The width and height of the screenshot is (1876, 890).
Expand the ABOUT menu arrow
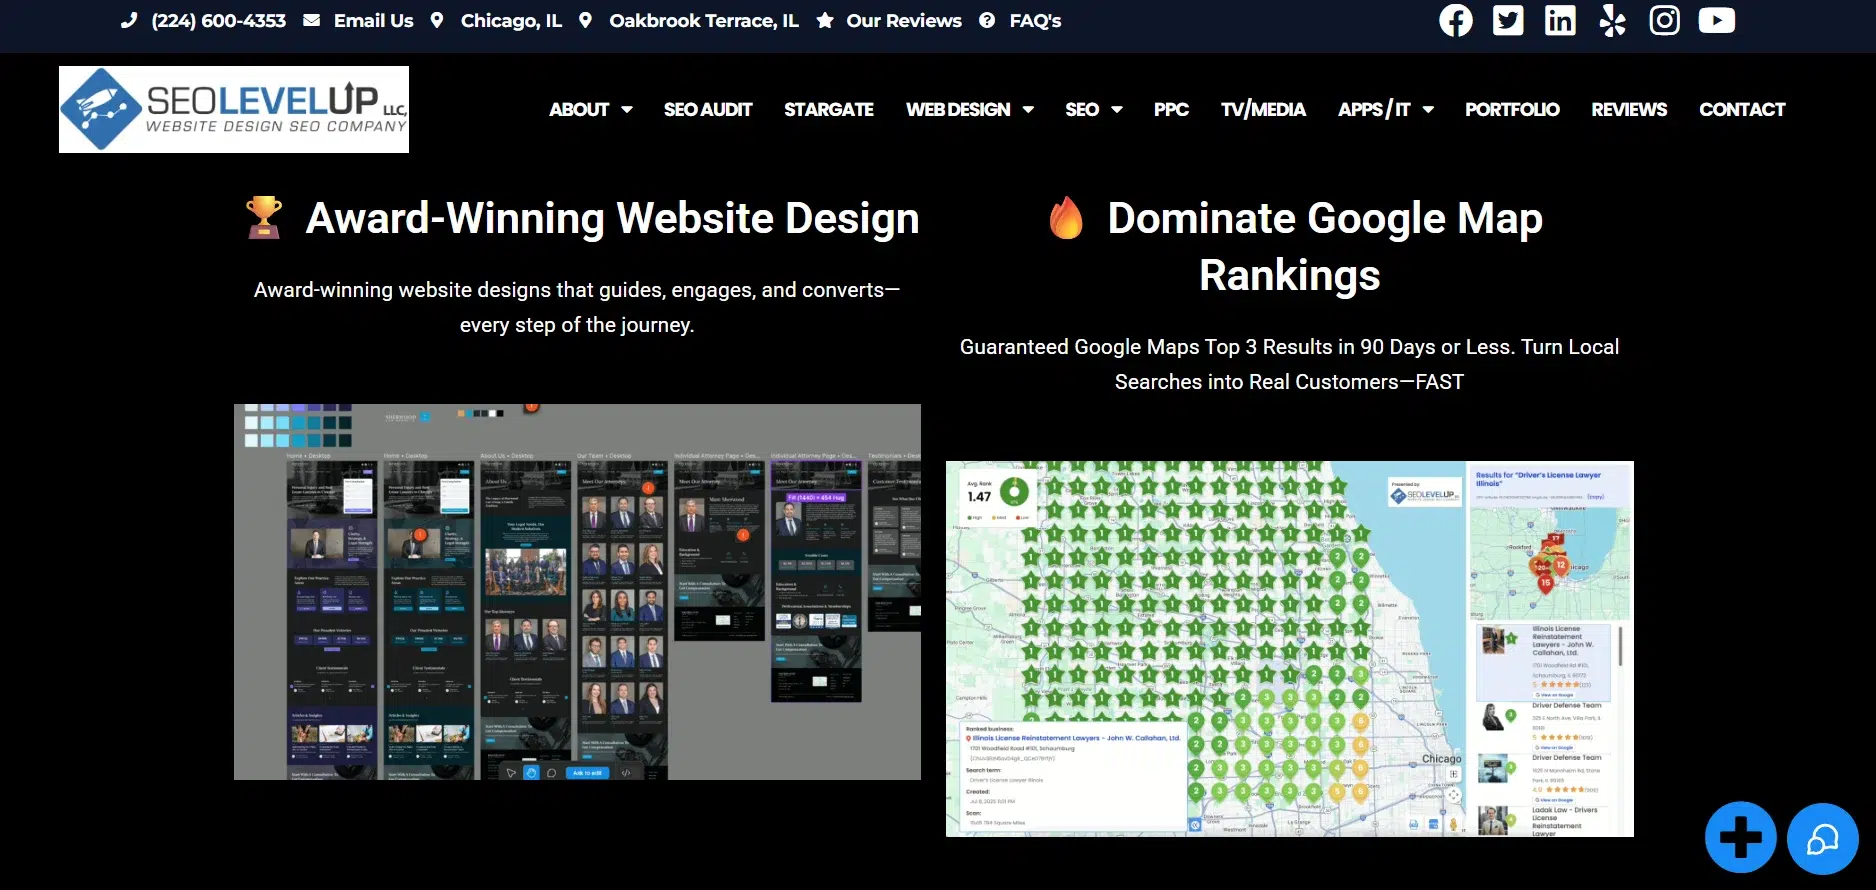click(627, 110)
